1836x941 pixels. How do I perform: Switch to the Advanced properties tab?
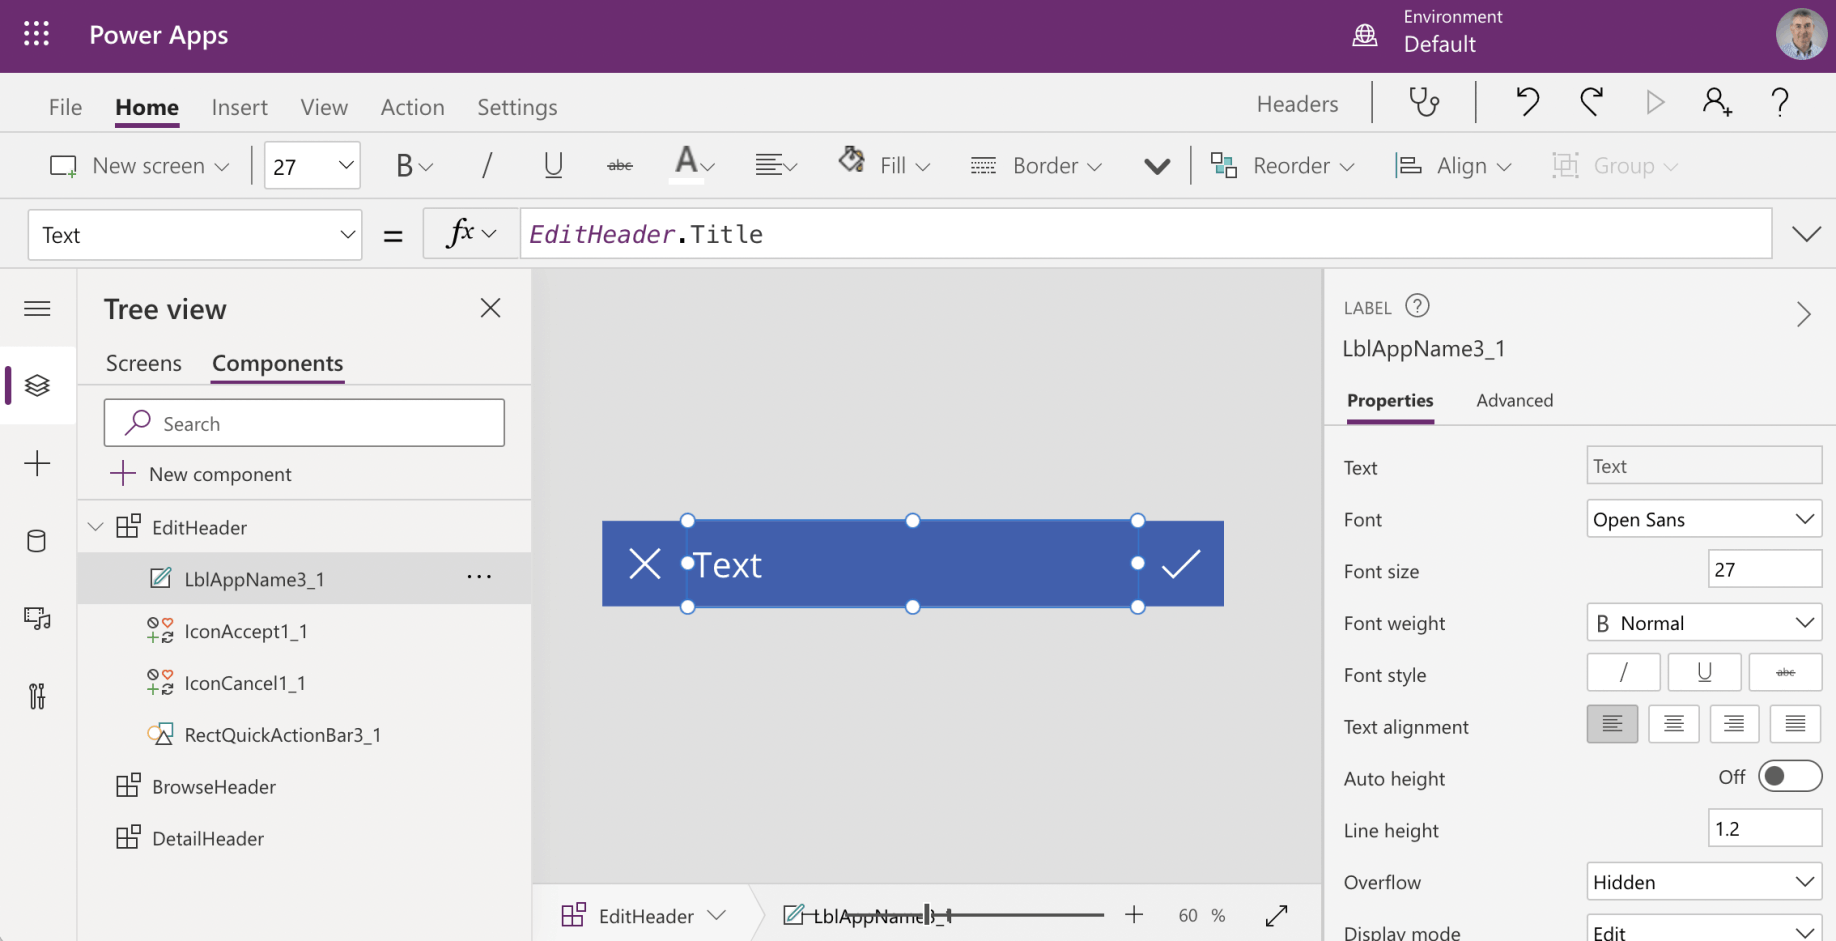click(1514, 401)
